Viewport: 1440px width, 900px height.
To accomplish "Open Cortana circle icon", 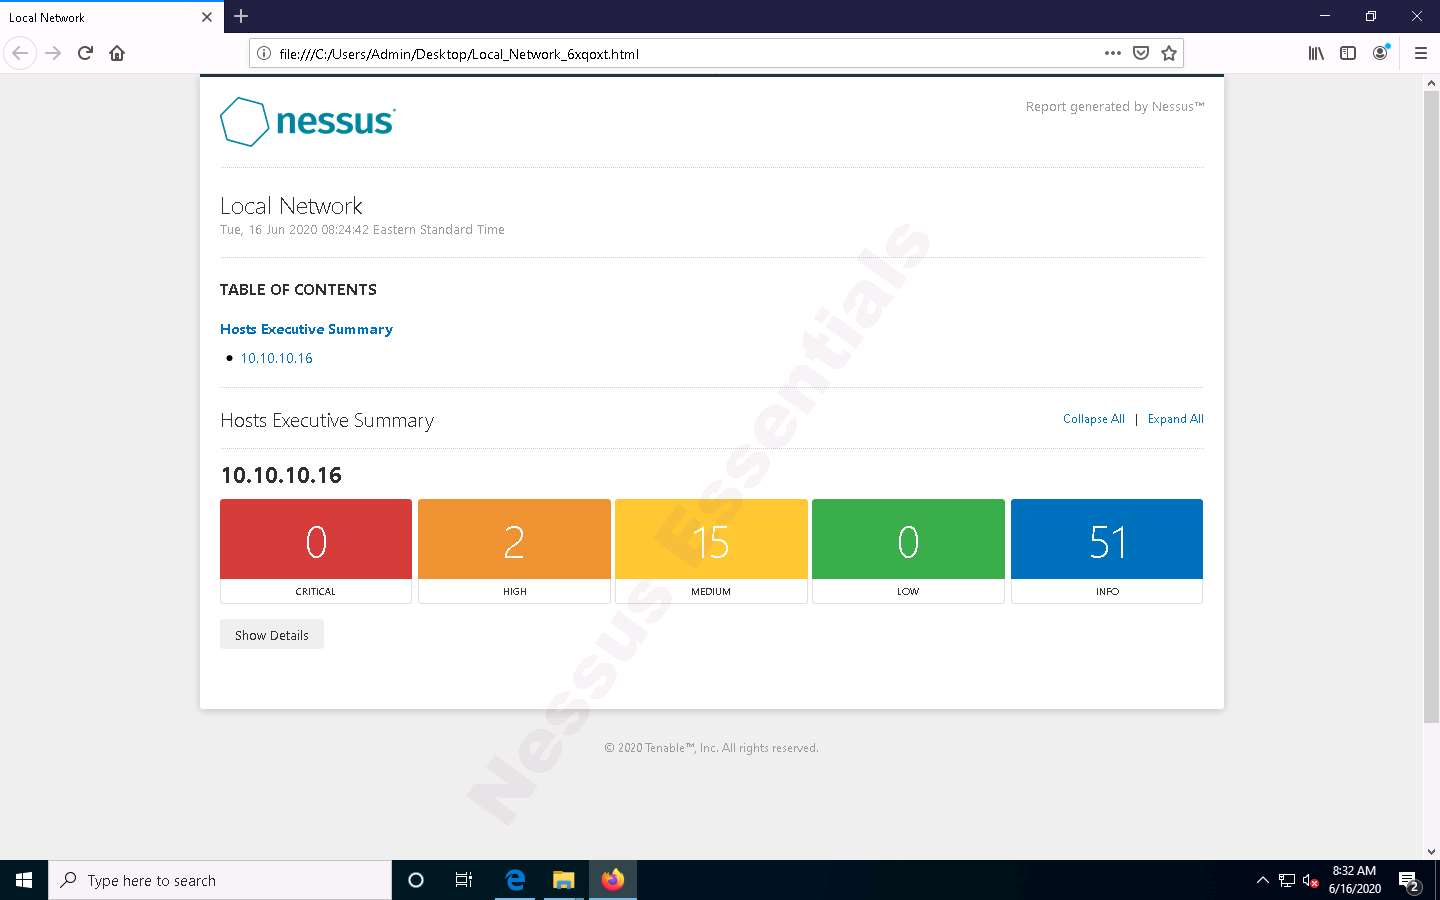I will click(x=416, y=880).
